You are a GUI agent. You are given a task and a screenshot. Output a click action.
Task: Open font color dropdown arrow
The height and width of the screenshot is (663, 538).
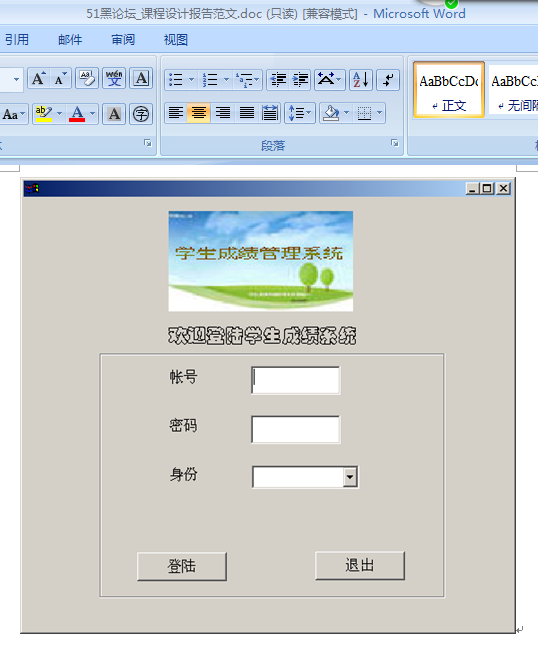tap(93, 113)
